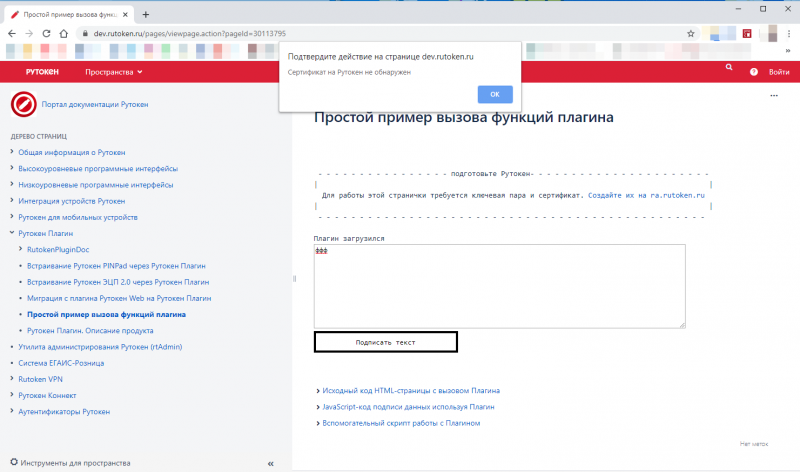Viewport: 800px width, 472px height.
Task: Select the Простой пример browser tab
Action: pos(69,15)
